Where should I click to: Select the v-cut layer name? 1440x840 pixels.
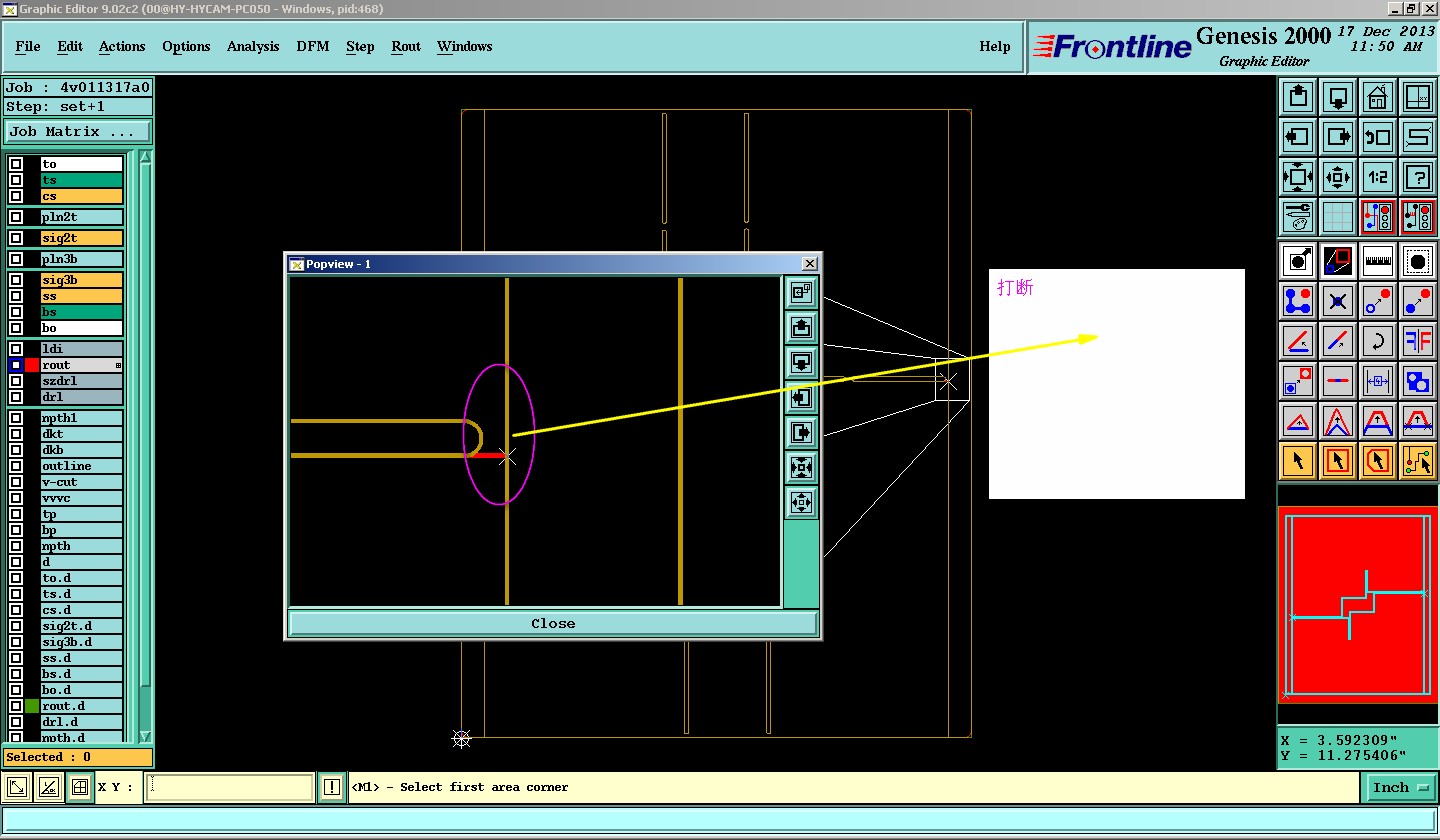82,482
